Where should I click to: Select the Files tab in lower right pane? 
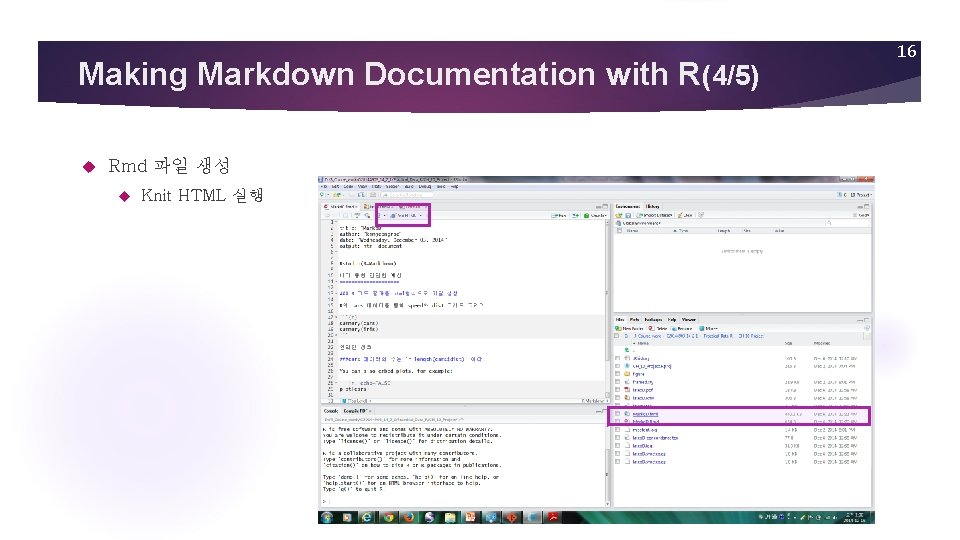point(620,320)
